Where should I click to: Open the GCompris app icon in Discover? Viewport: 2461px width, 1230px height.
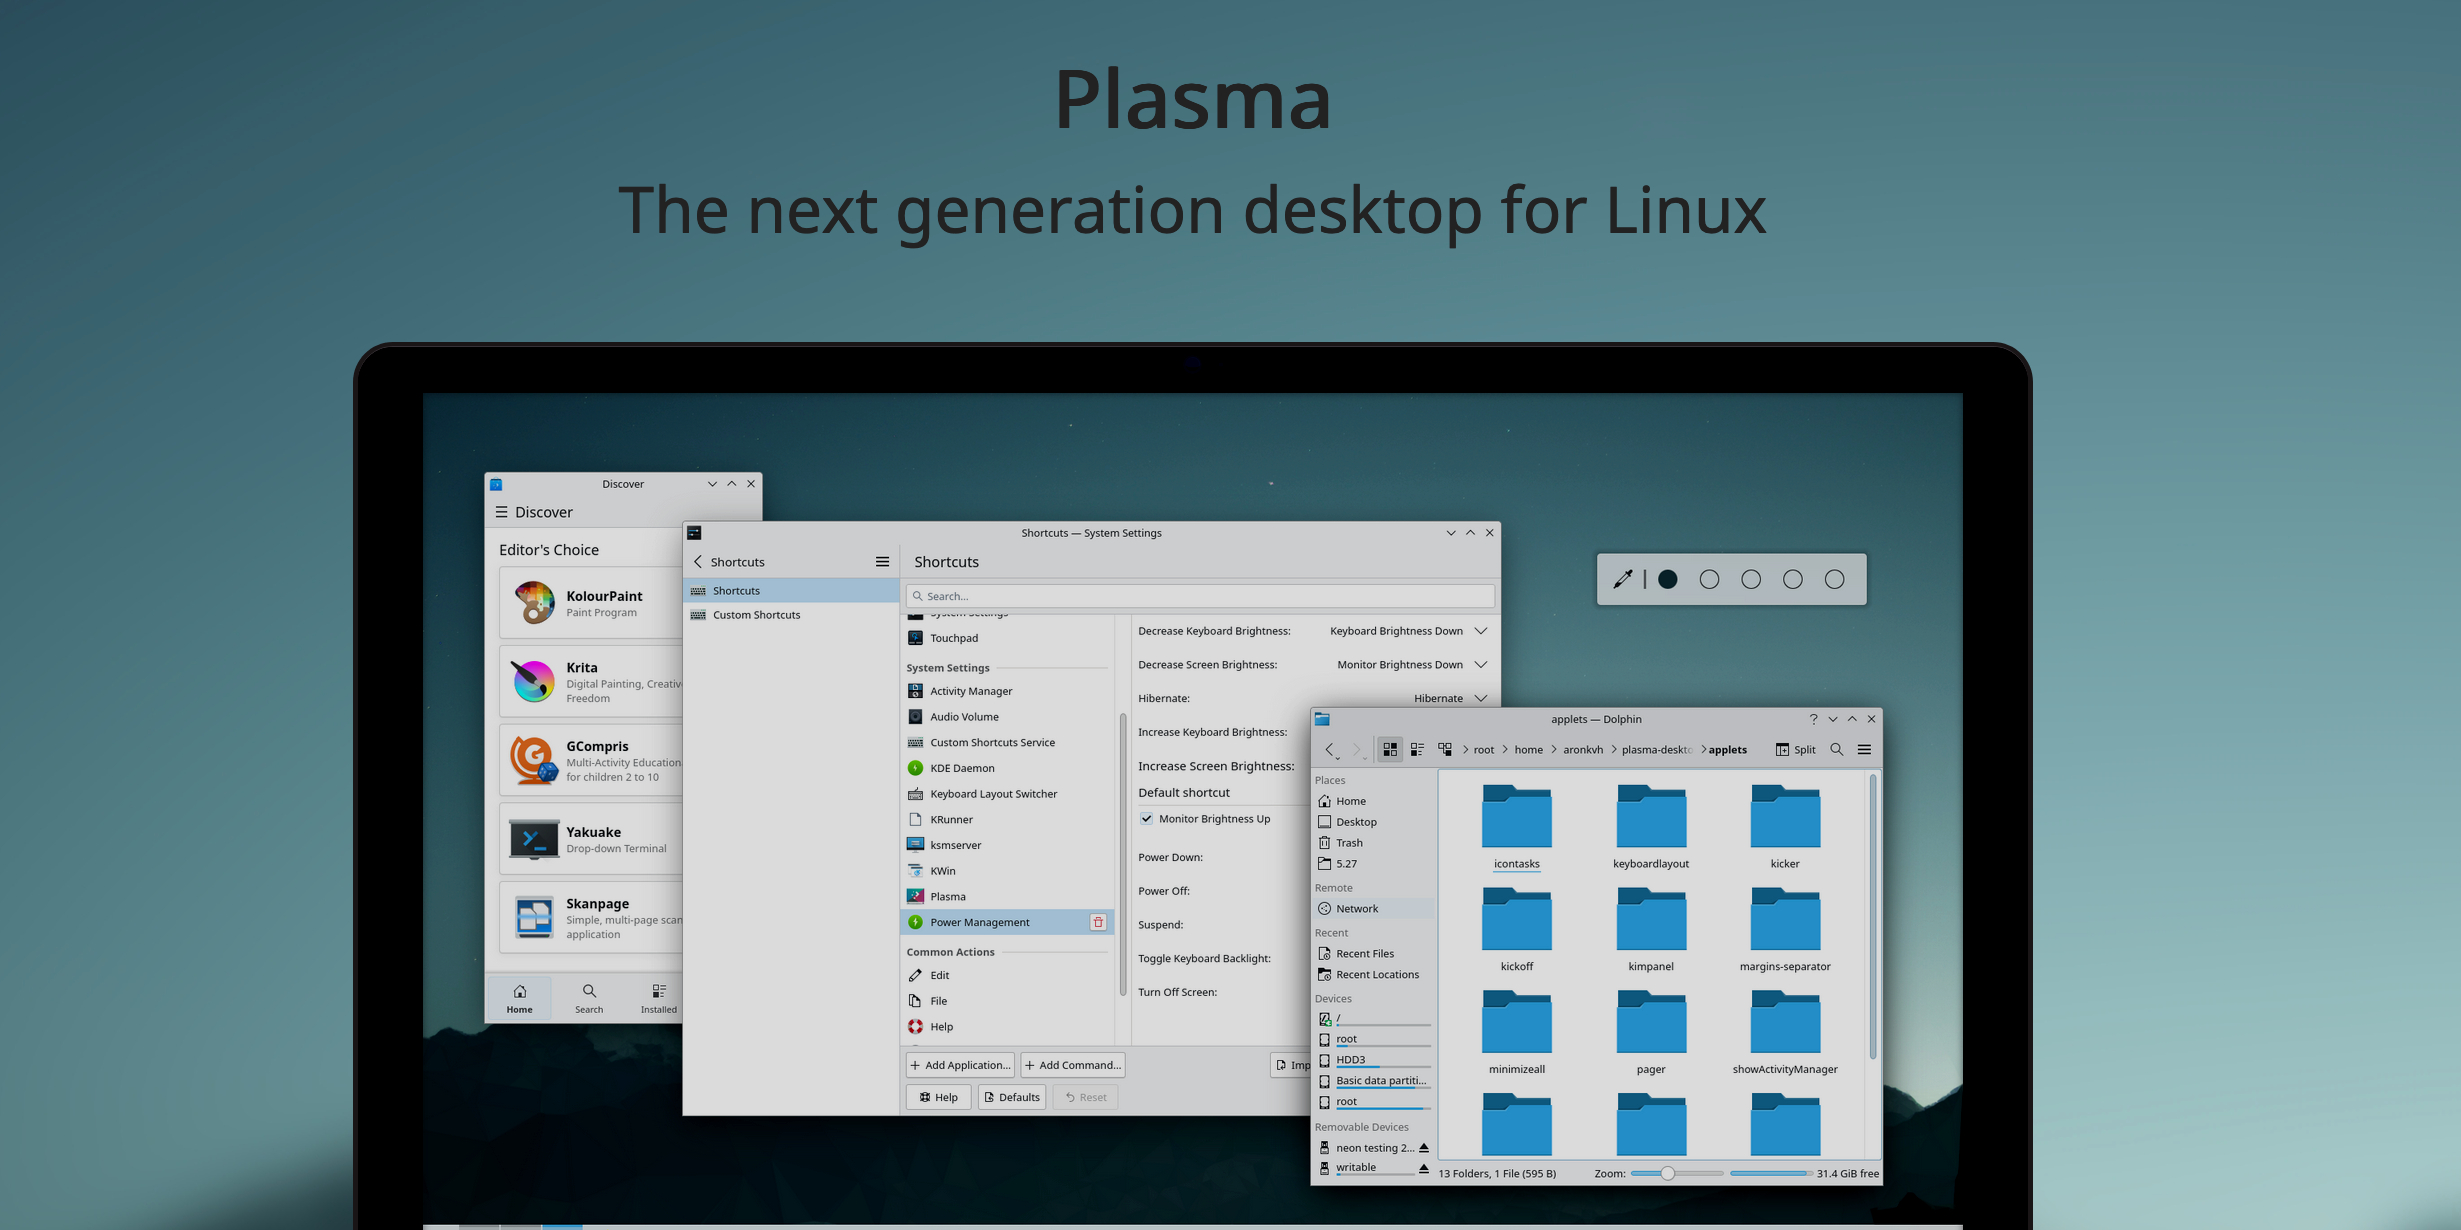coord(534,760)
